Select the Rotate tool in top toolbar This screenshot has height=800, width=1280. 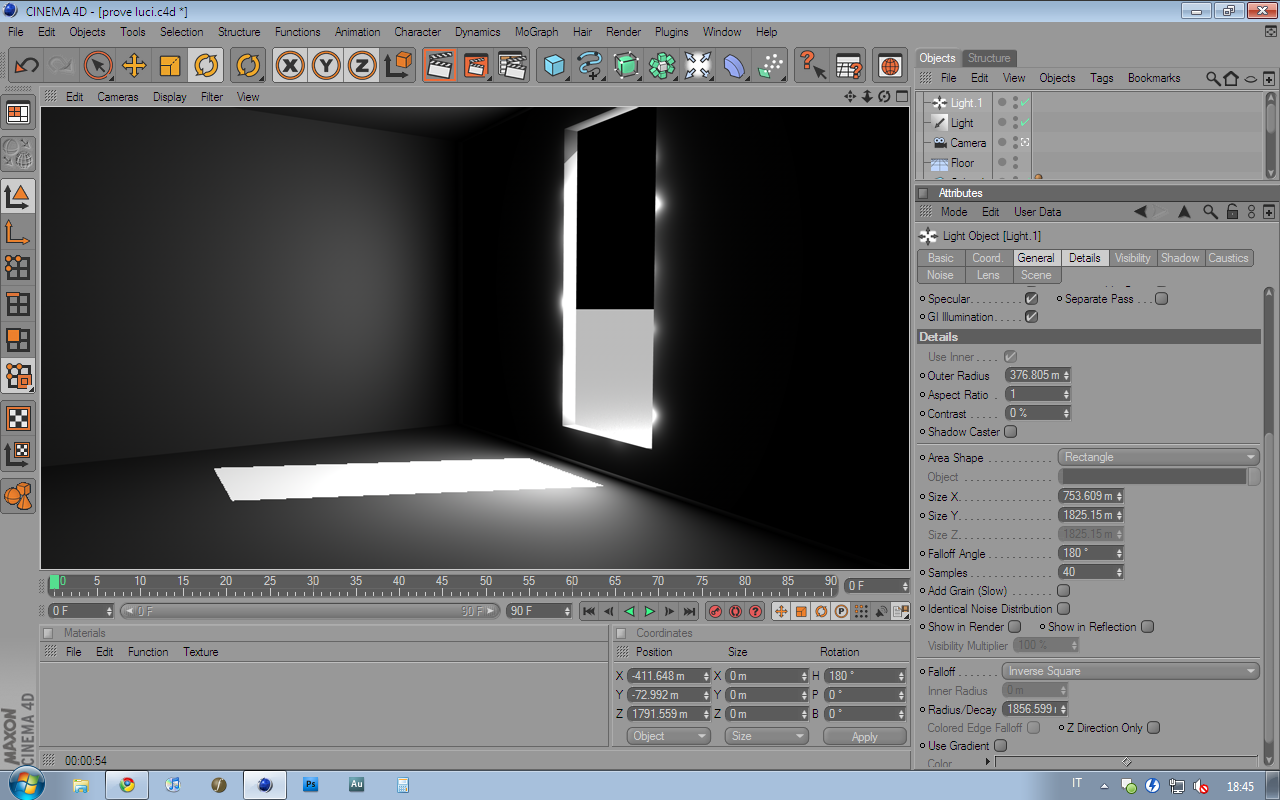pos(206,66)
